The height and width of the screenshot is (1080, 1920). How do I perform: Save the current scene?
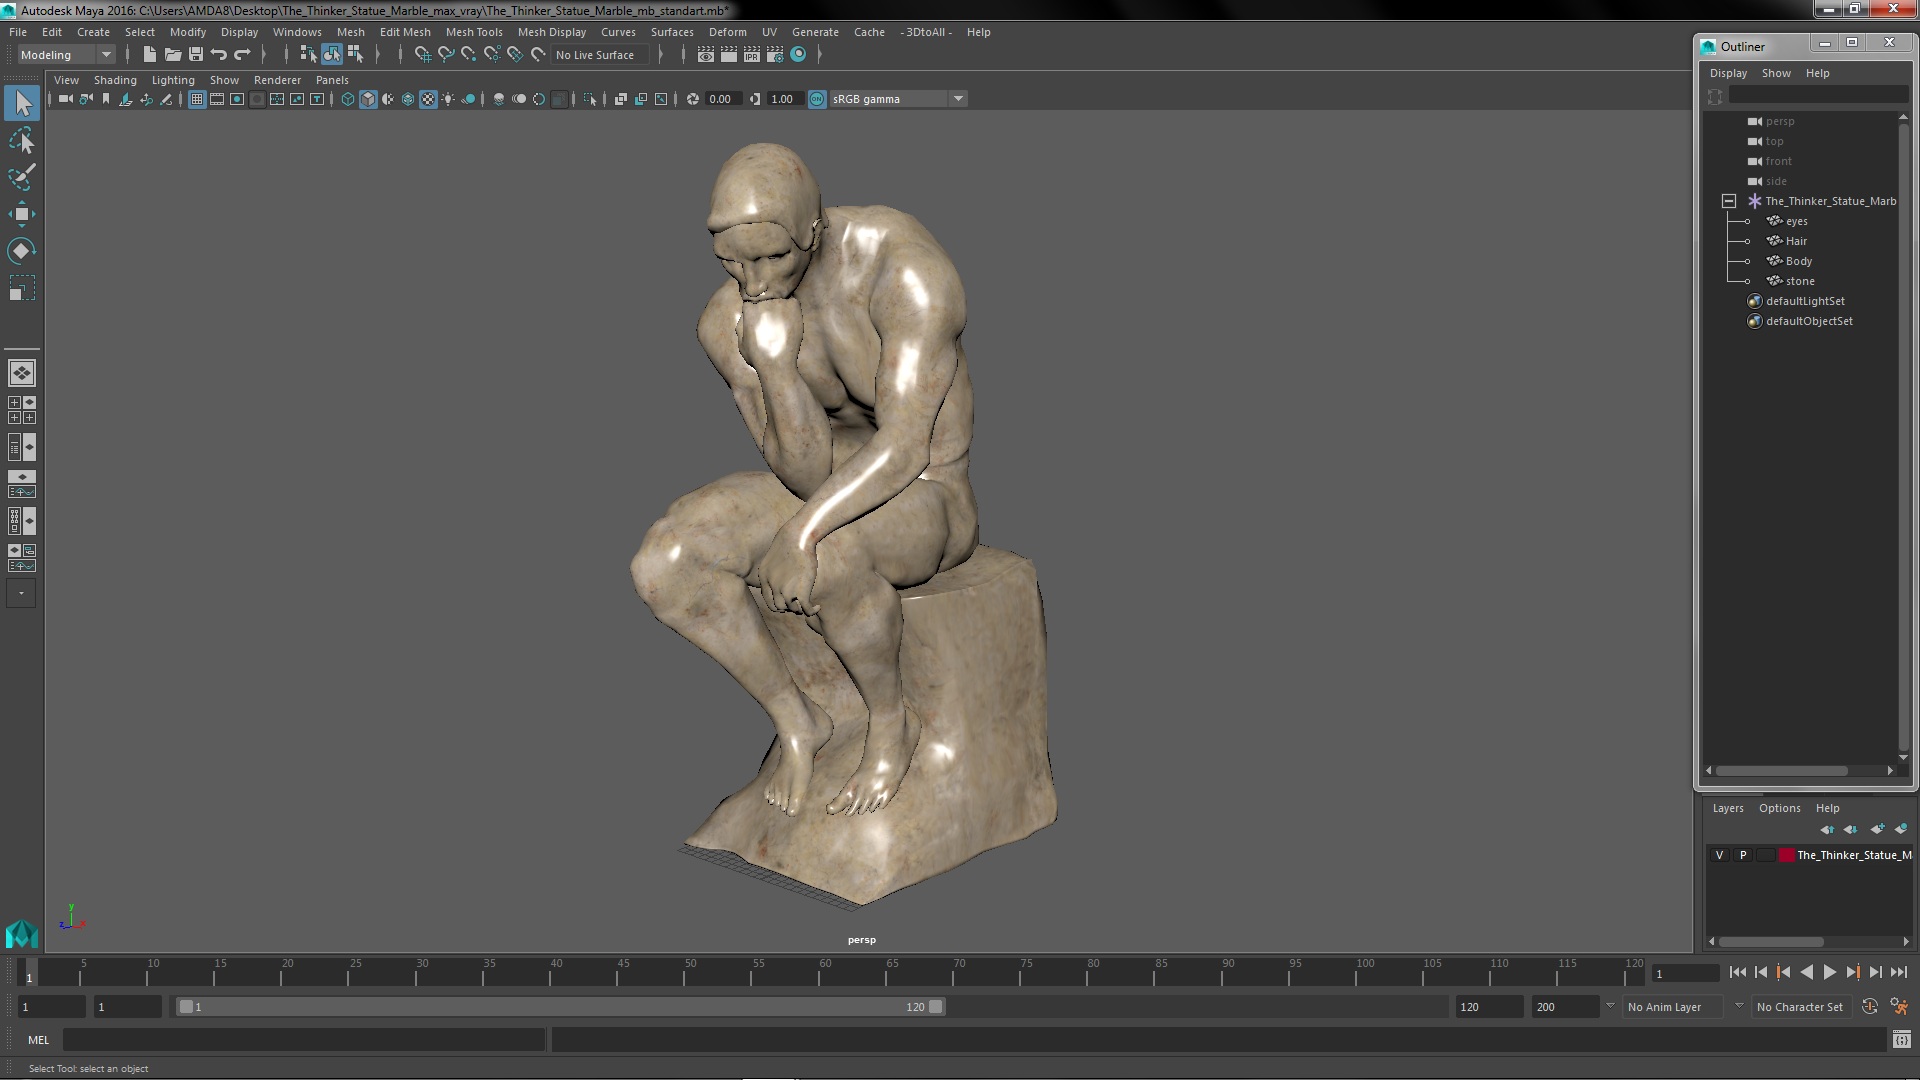[195, 55]
